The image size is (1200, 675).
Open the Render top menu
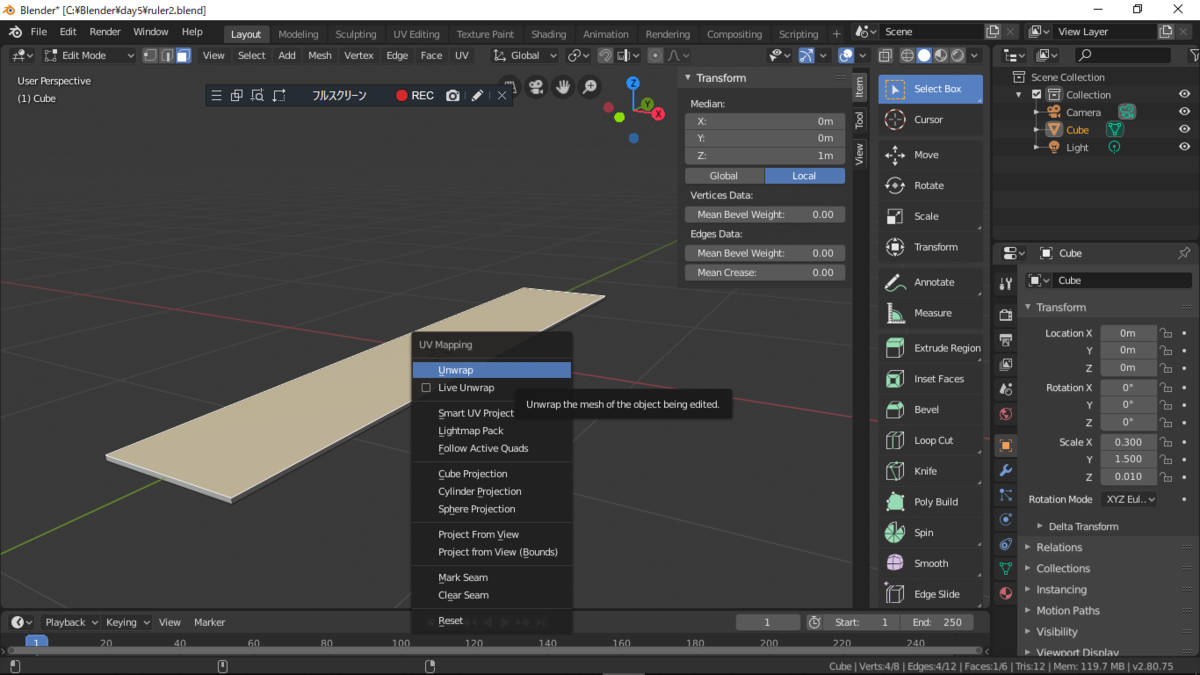105,32
